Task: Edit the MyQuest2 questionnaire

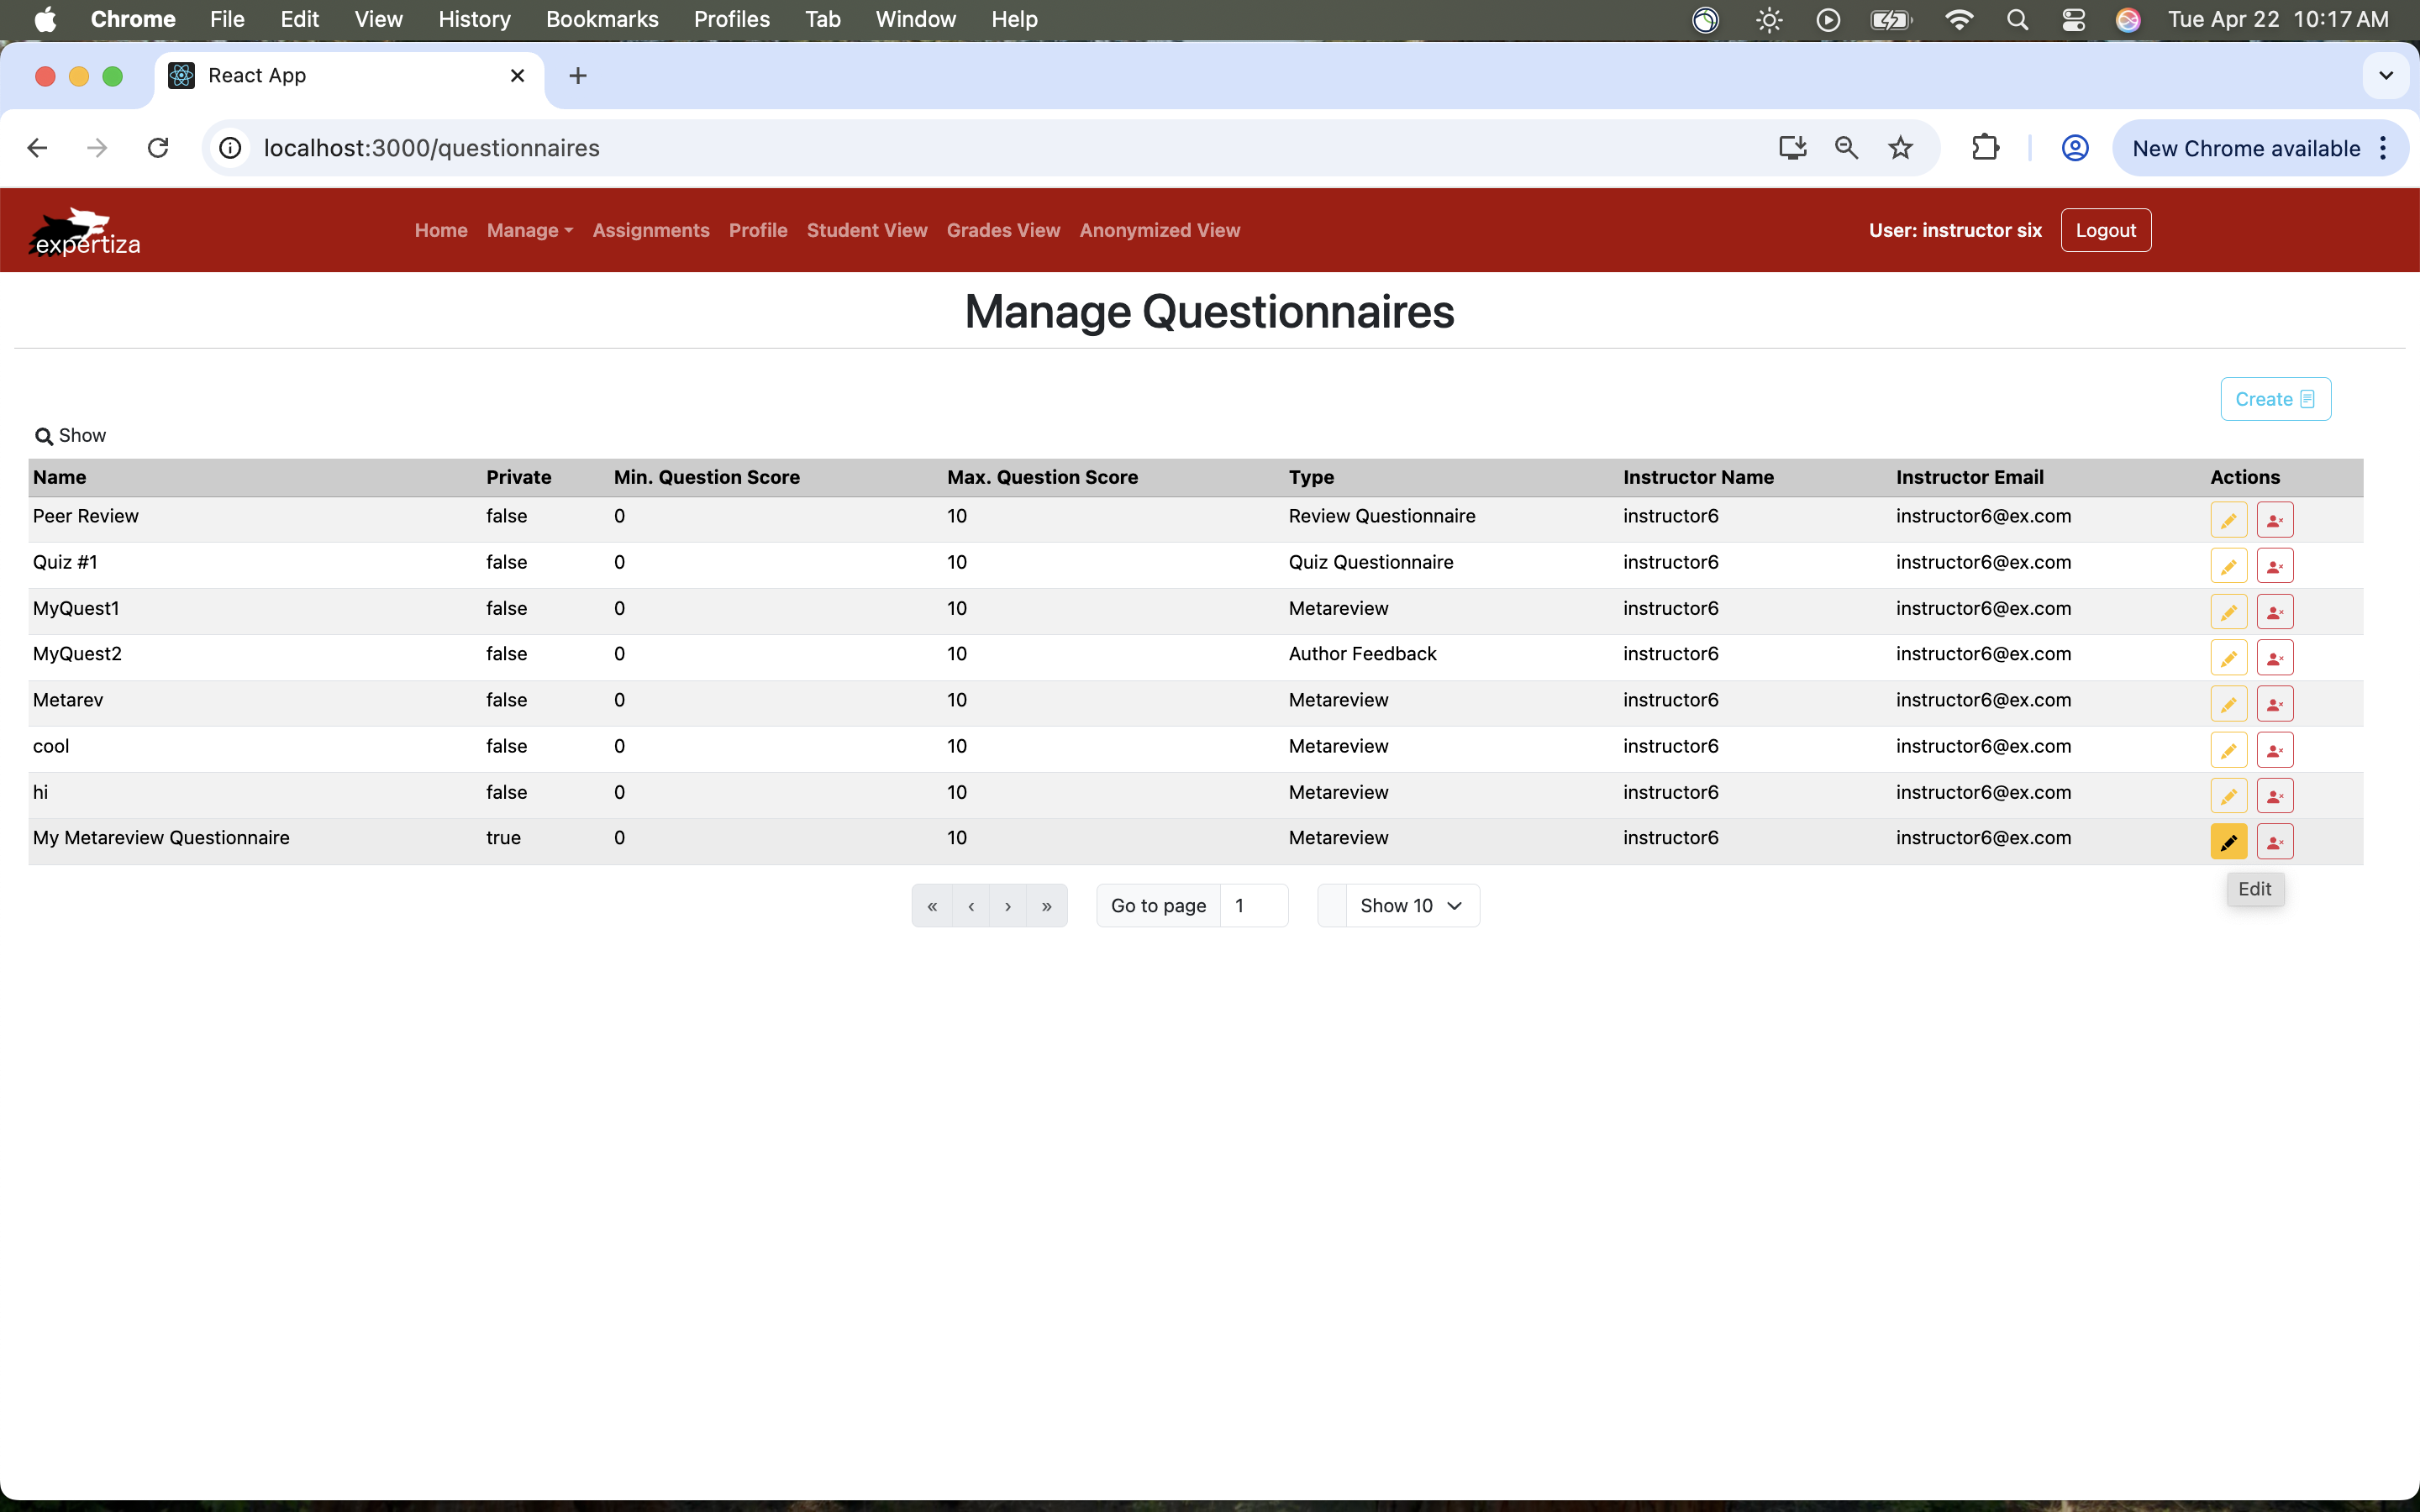Action: click(2228, 658)
